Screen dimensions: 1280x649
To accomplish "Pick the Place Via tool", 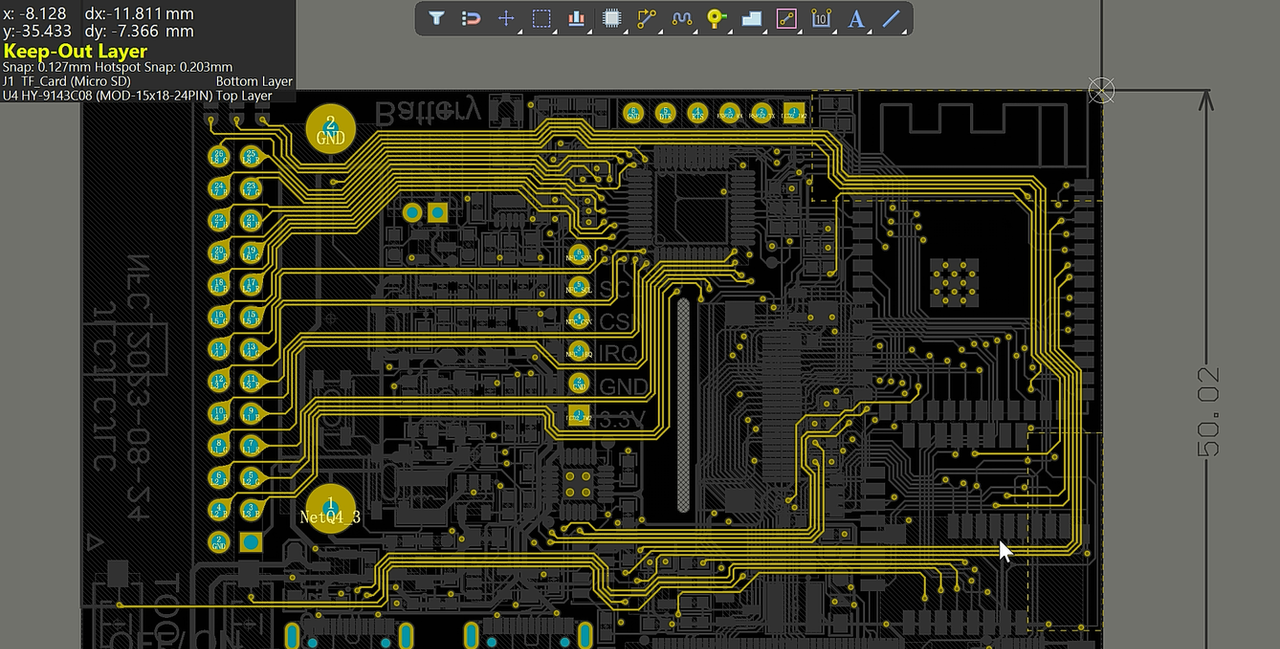I will 716,18.
